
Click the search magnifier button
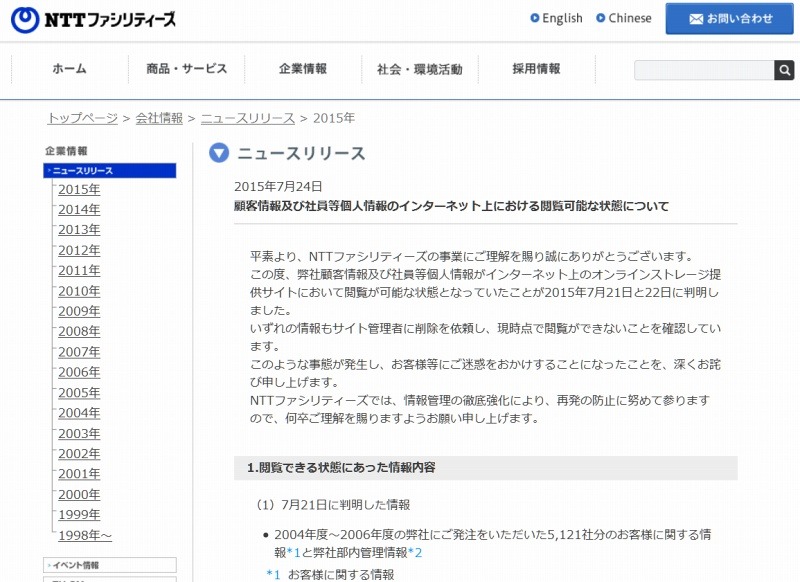784,70
